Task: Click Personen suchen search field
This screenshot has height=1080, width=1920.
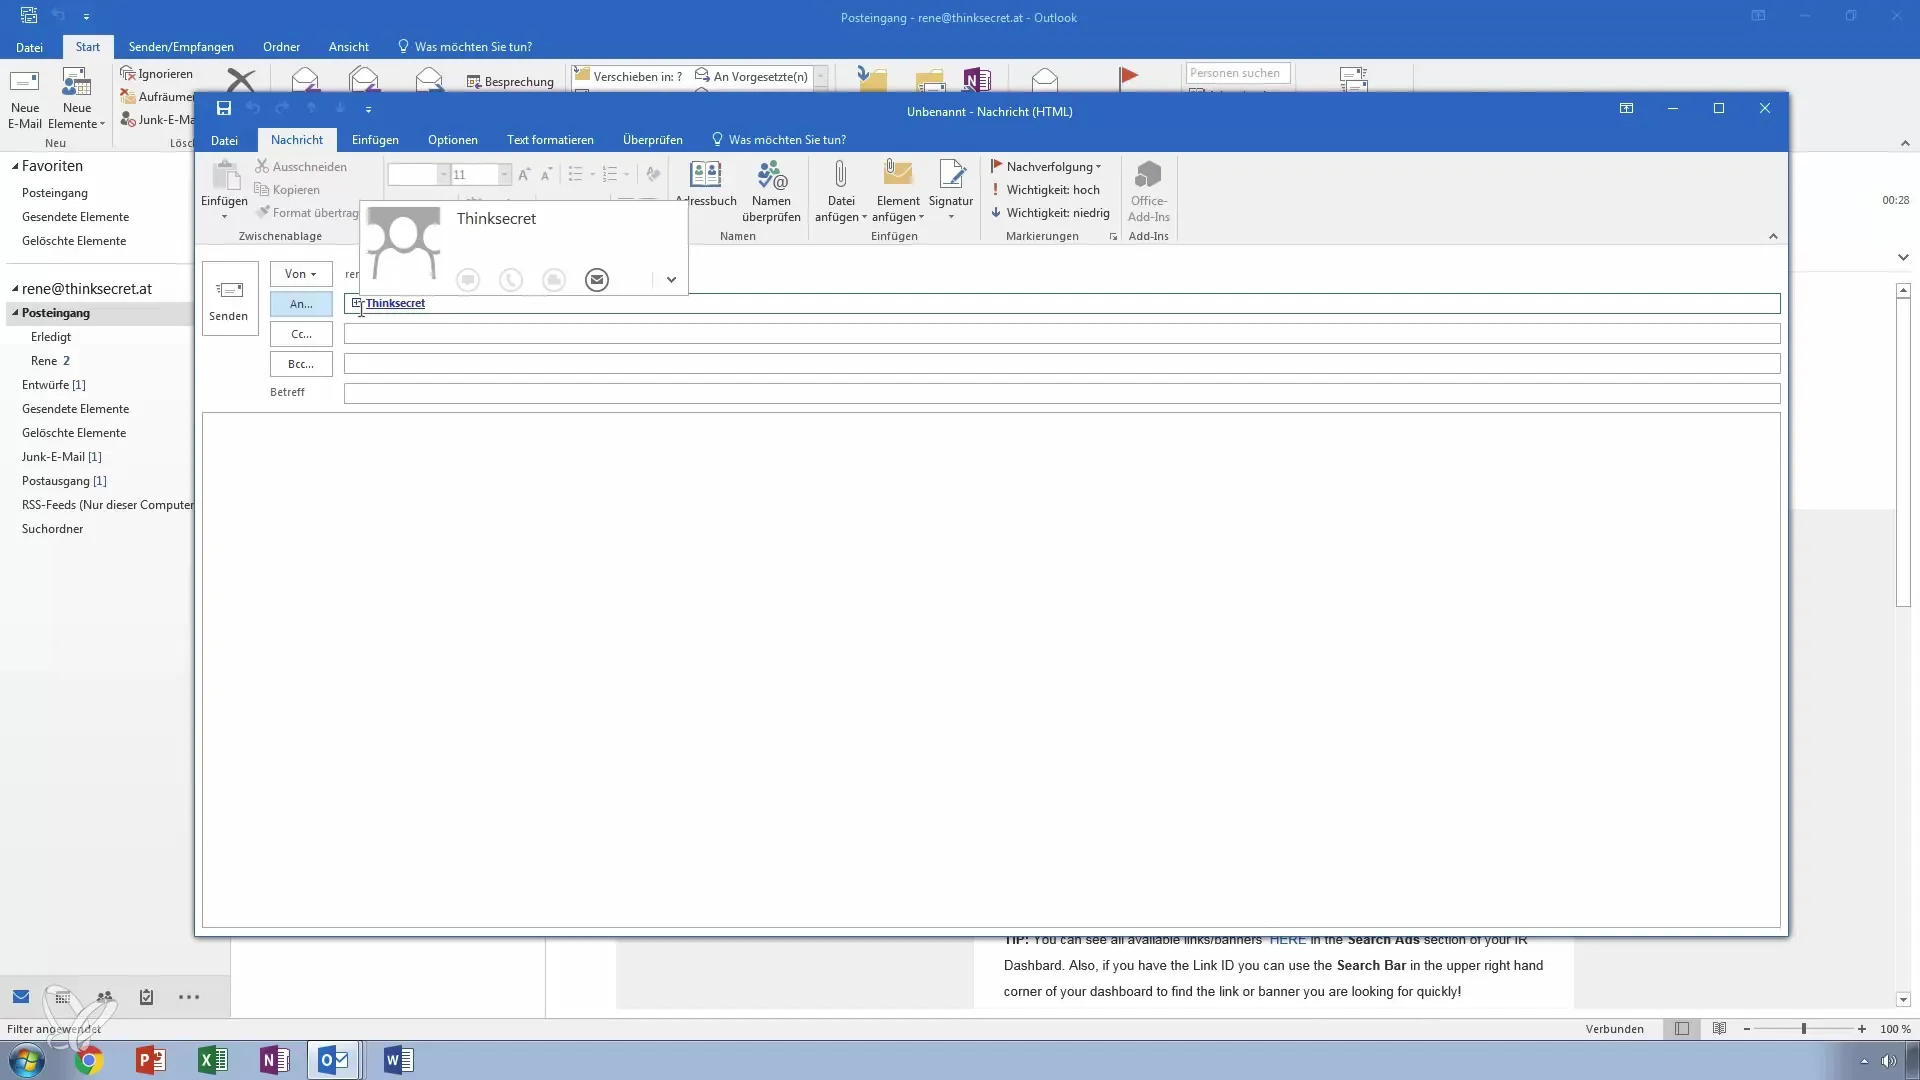Action: click(x=1238, y=73)
